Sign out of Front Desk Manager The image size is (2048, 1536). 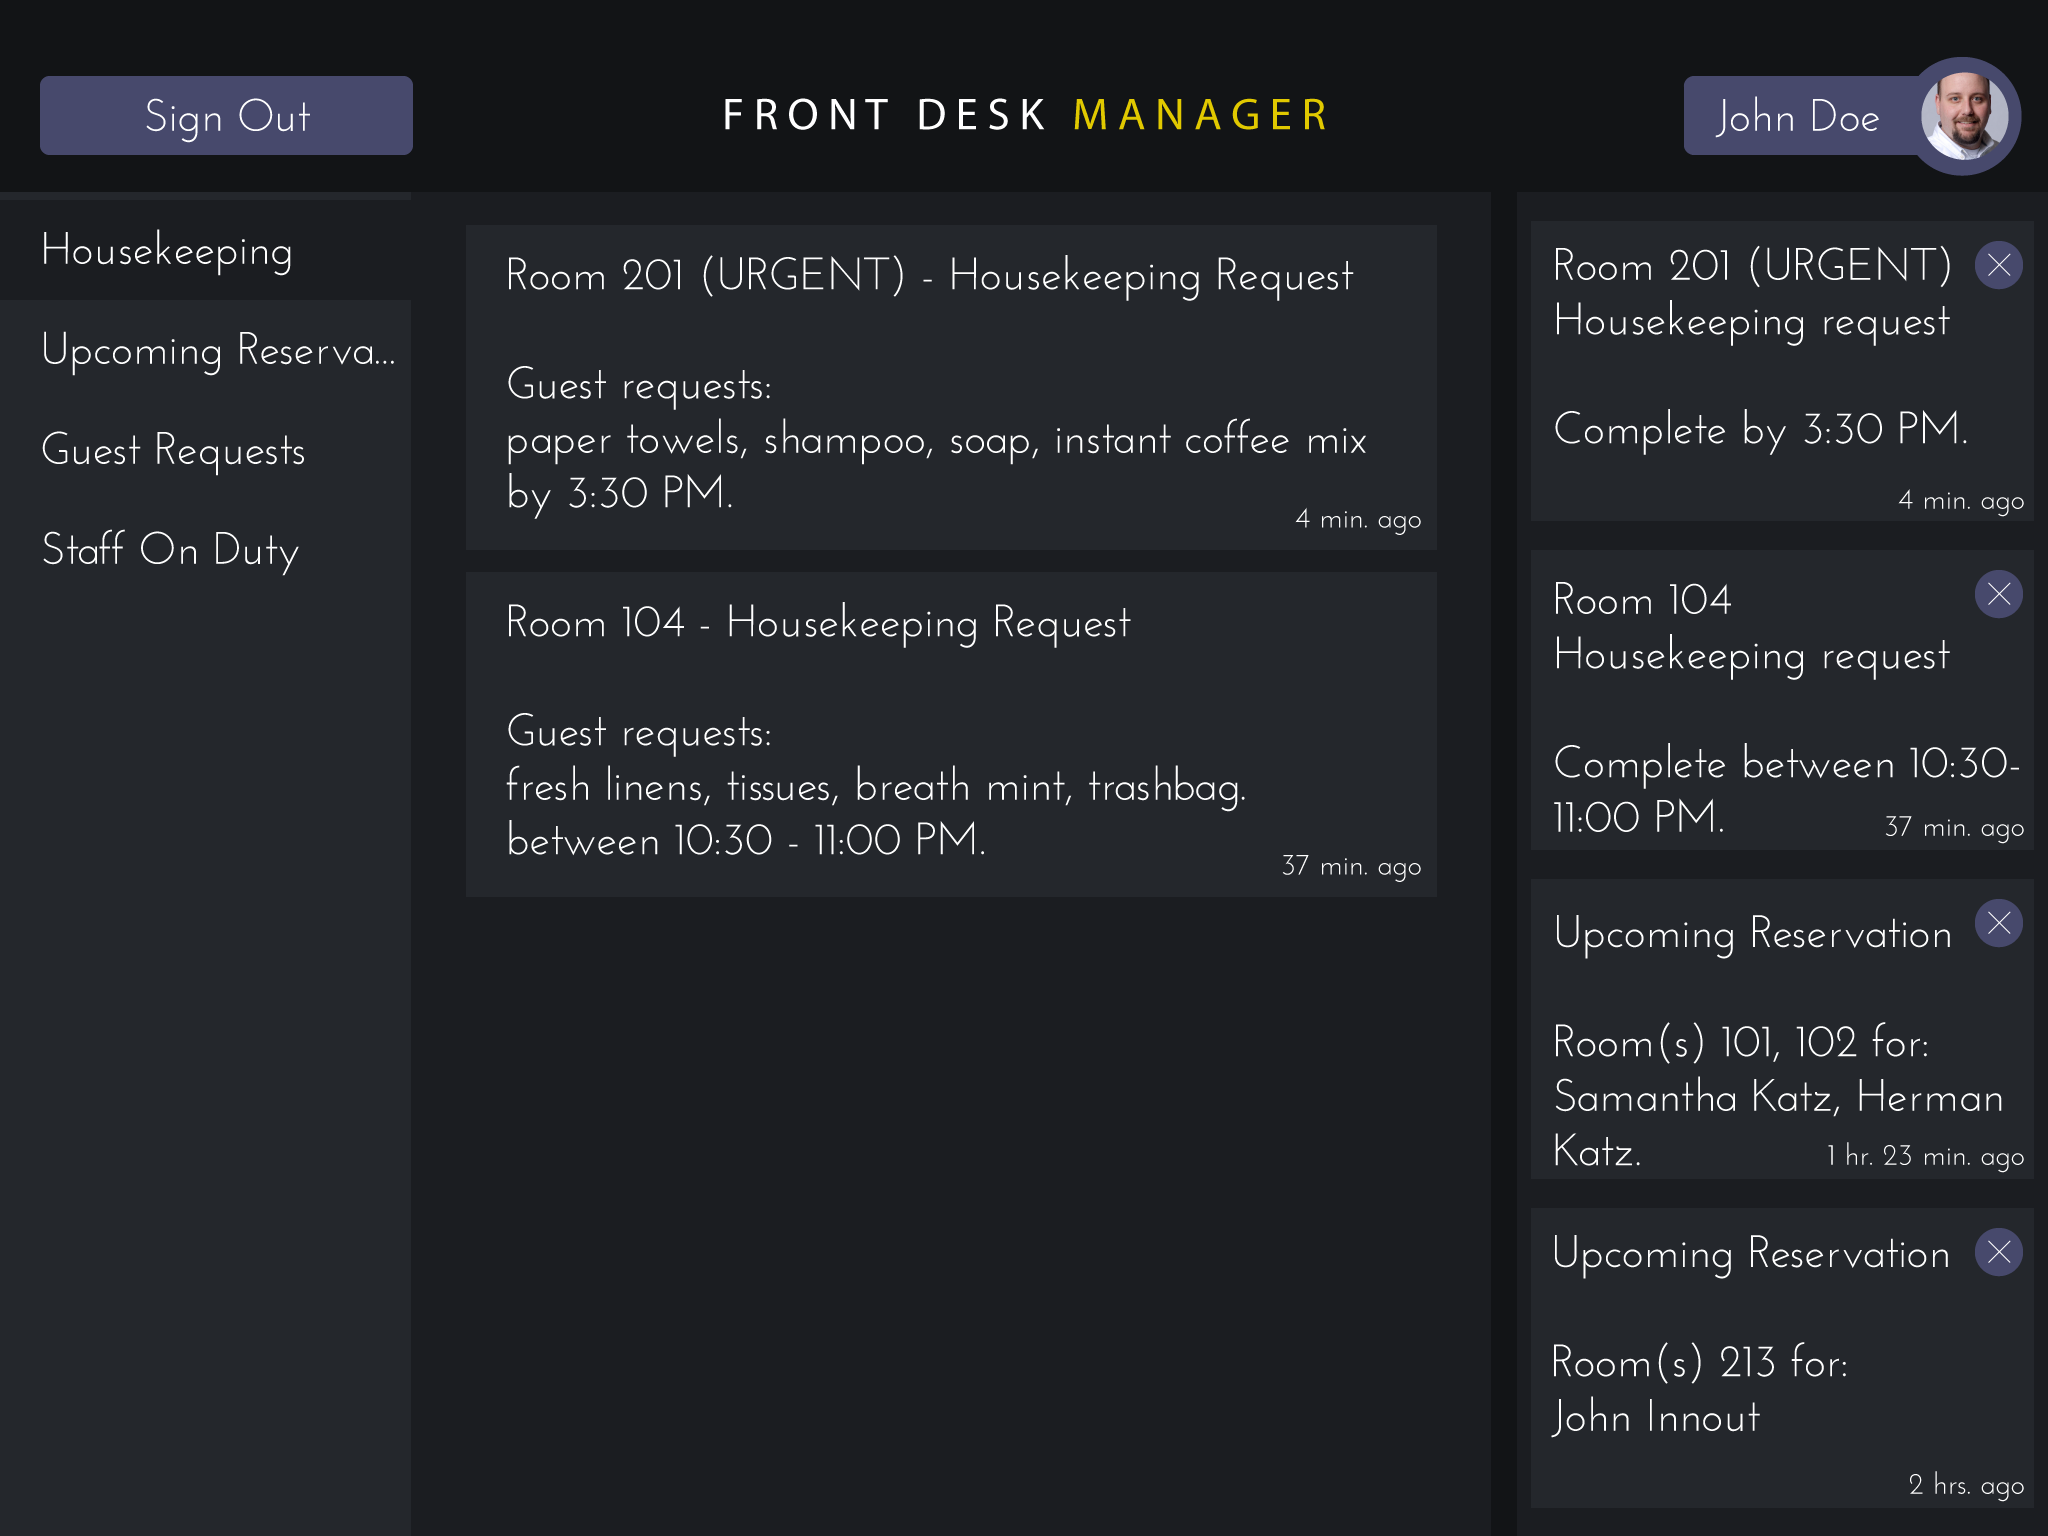tap(226, 116)
